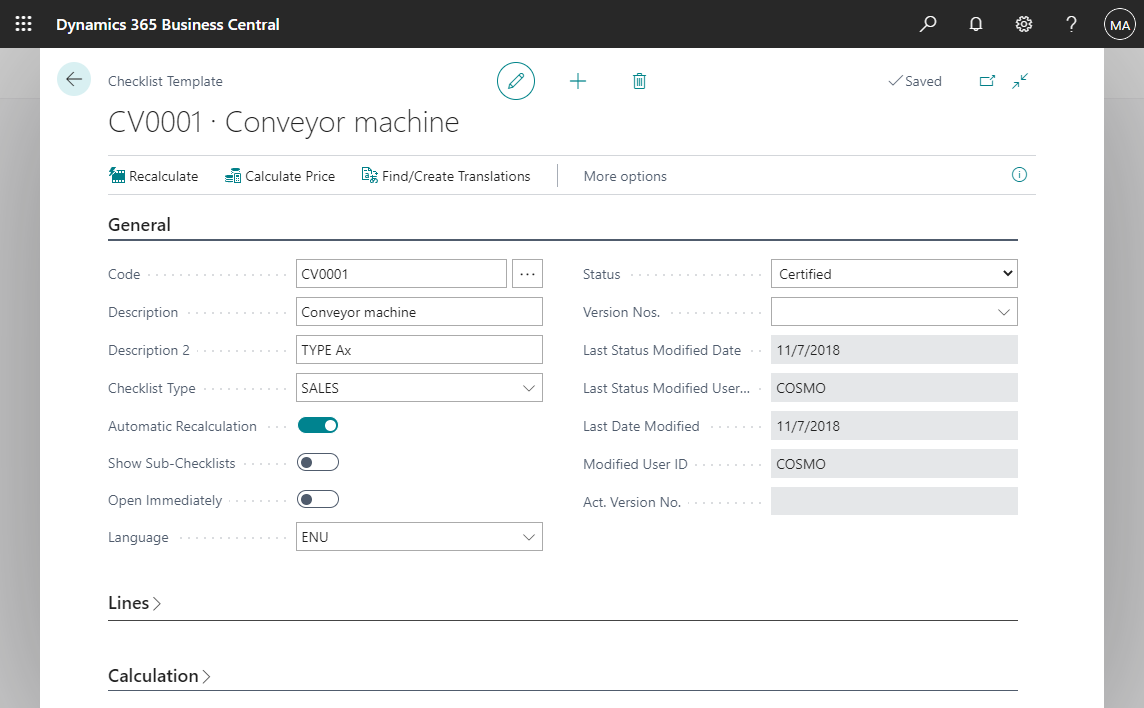Show the FactBox info icon
1144x708 pixels.
coord(1019,175)
